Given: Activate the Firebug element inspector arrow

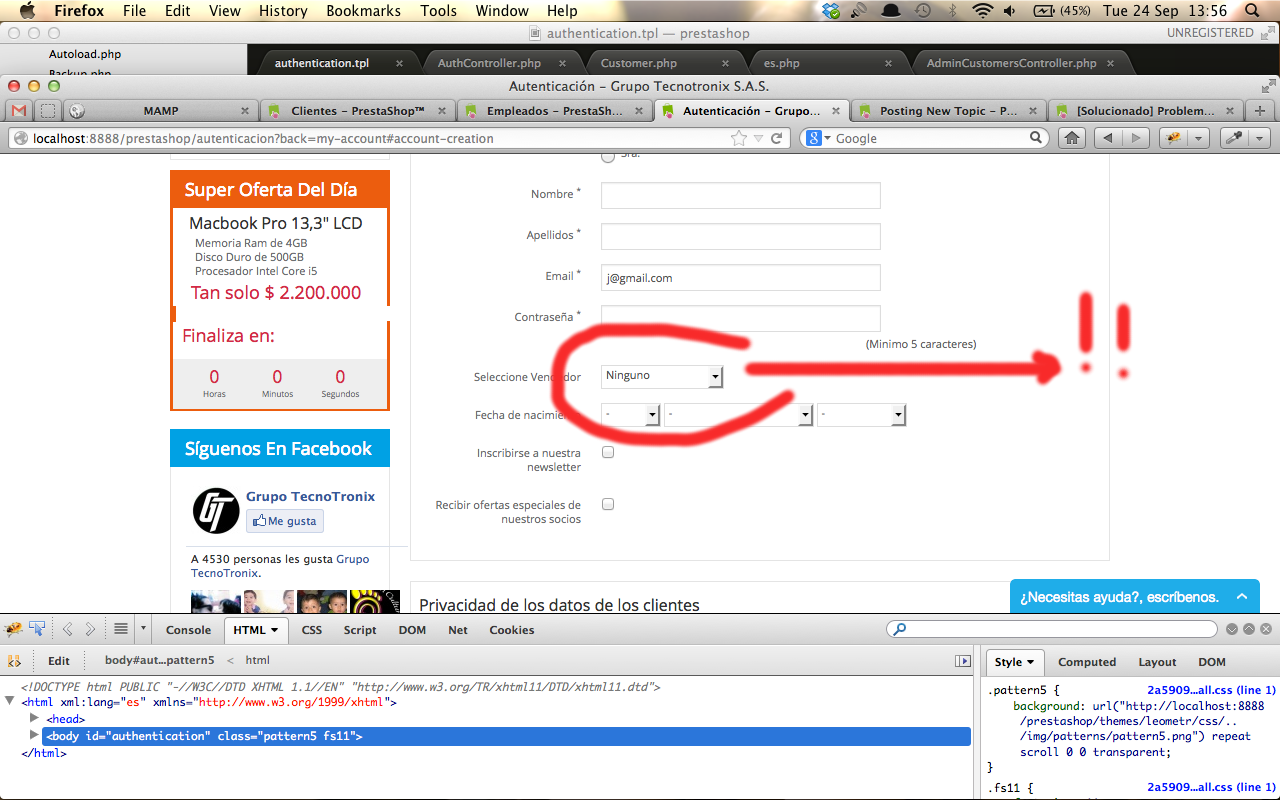Looking at the screenshot, I should [37, 629].
